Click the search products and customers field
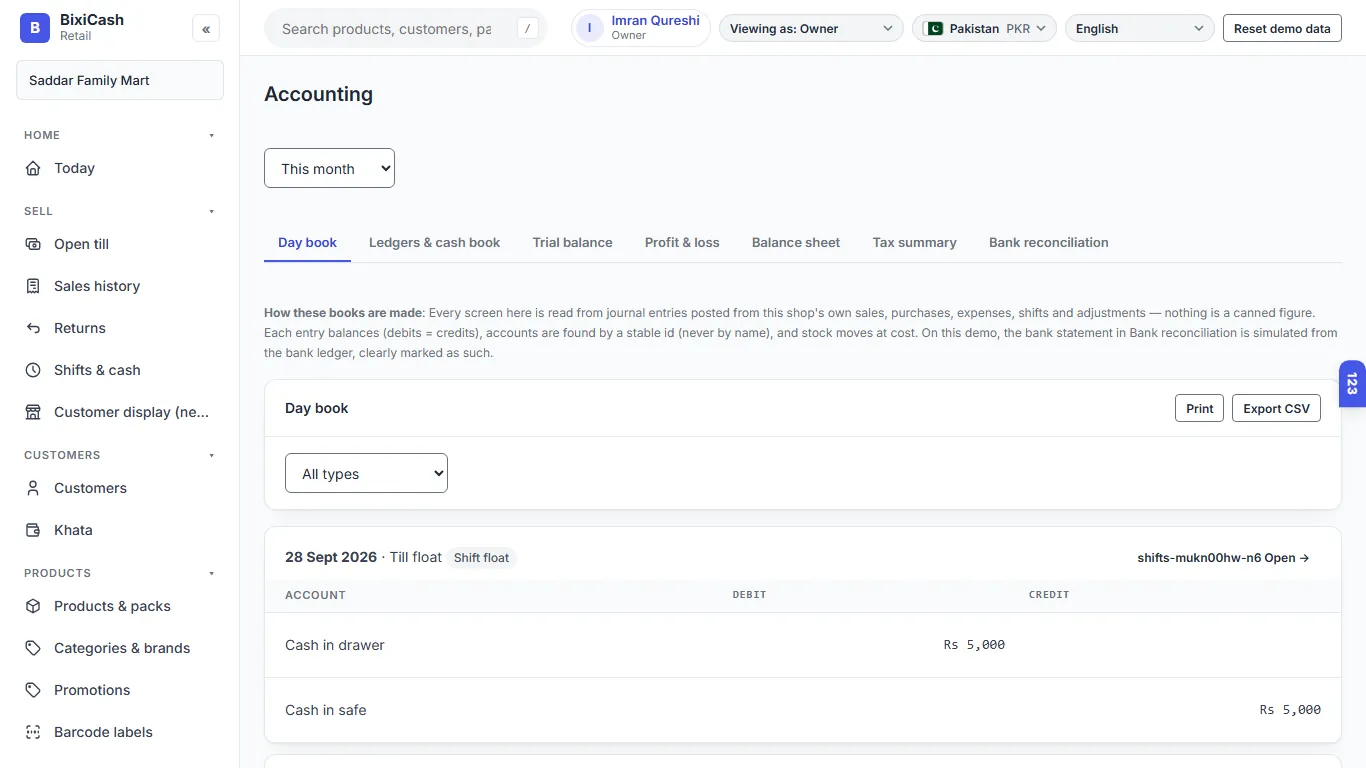Viewport: 1366px width, 768px height. [x=405, y=28]
